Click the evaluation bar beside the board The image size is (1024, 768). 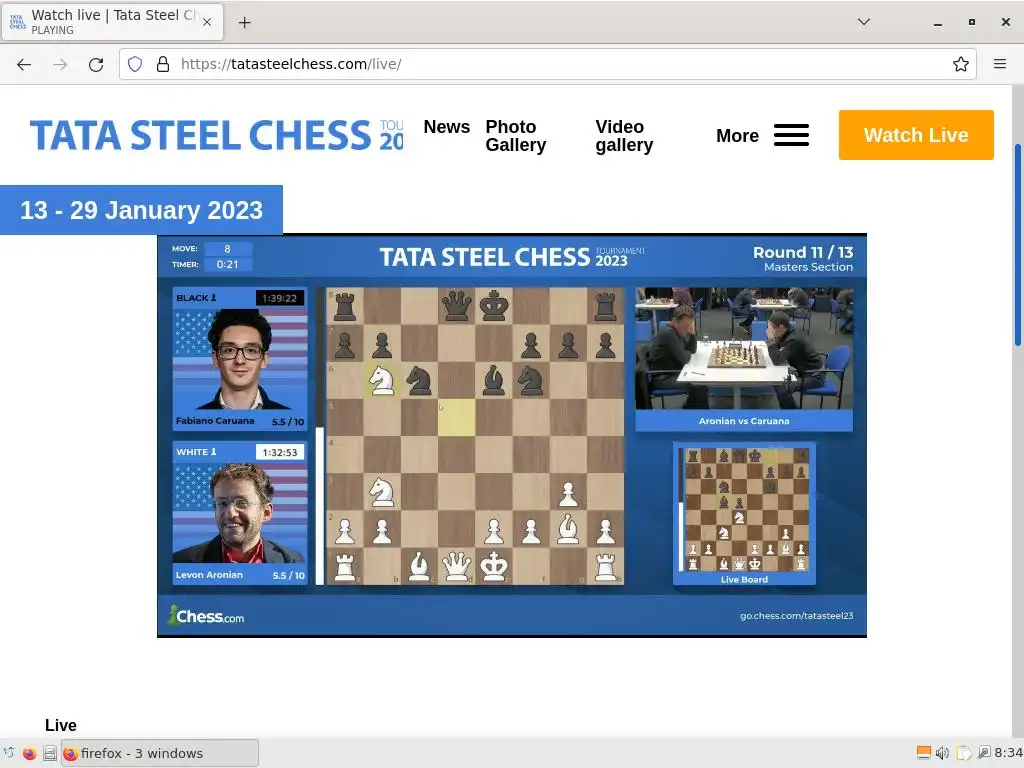(319, 436)
